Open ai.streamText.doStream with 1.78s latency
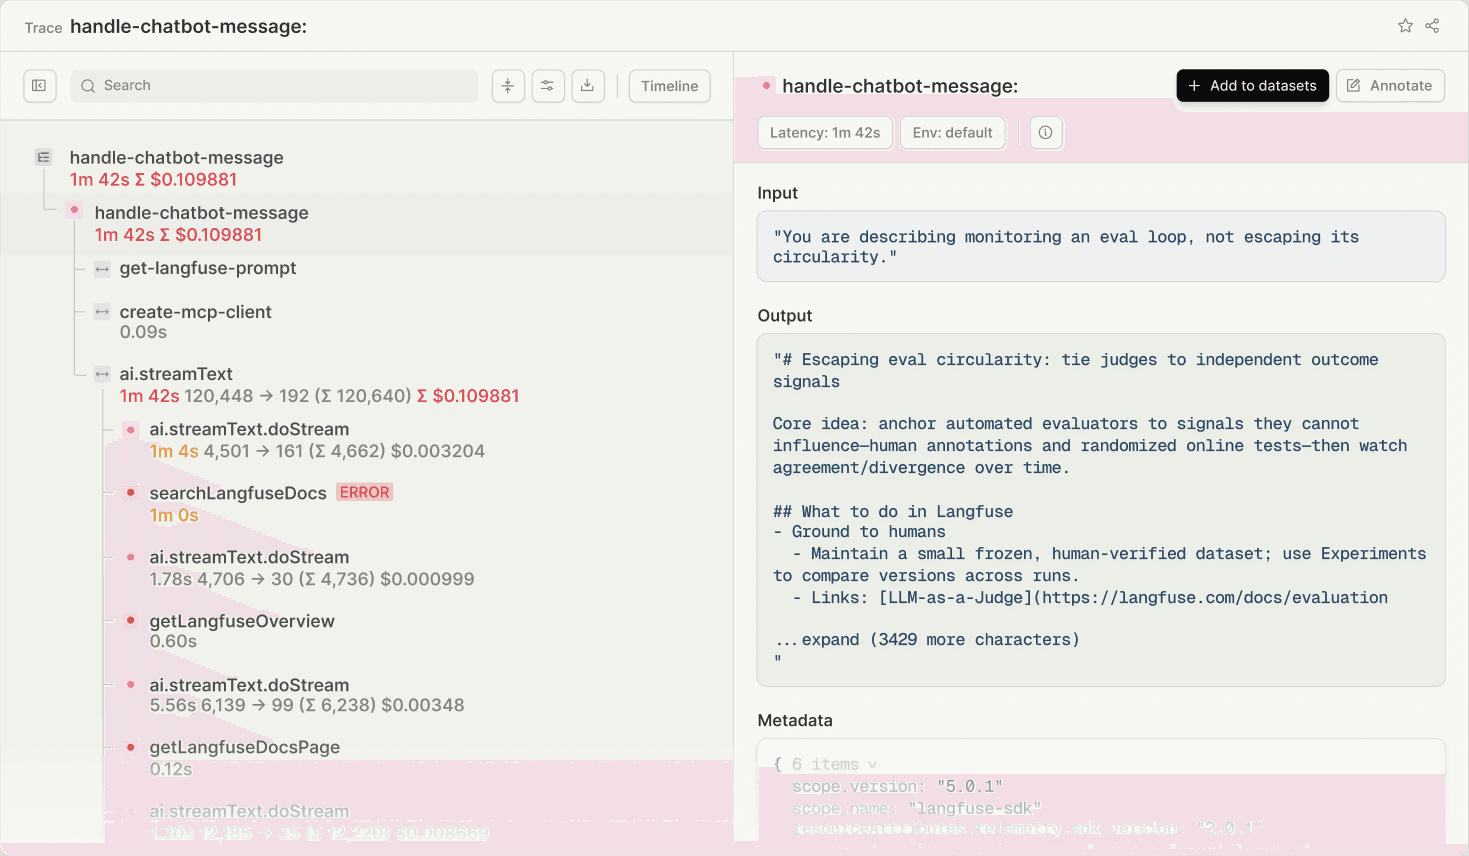Image resolution: width=1469 pixels, height=856 pixels. point(250,557)
